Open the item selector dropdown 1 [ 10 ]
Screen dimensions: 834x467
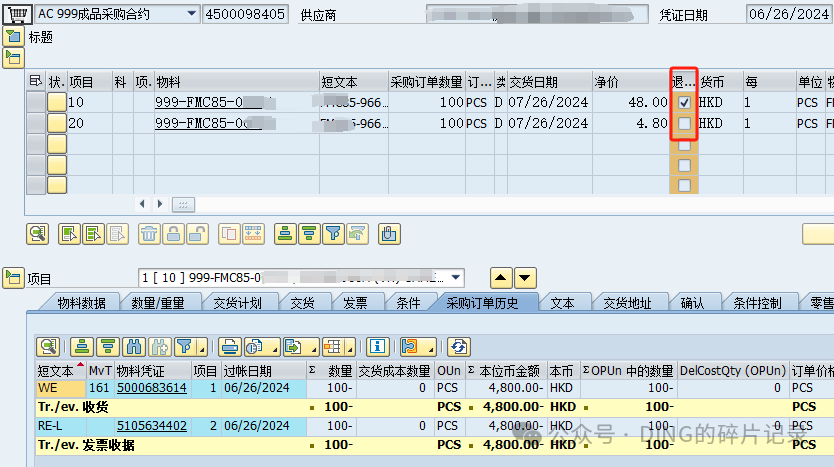coord(456,277)
